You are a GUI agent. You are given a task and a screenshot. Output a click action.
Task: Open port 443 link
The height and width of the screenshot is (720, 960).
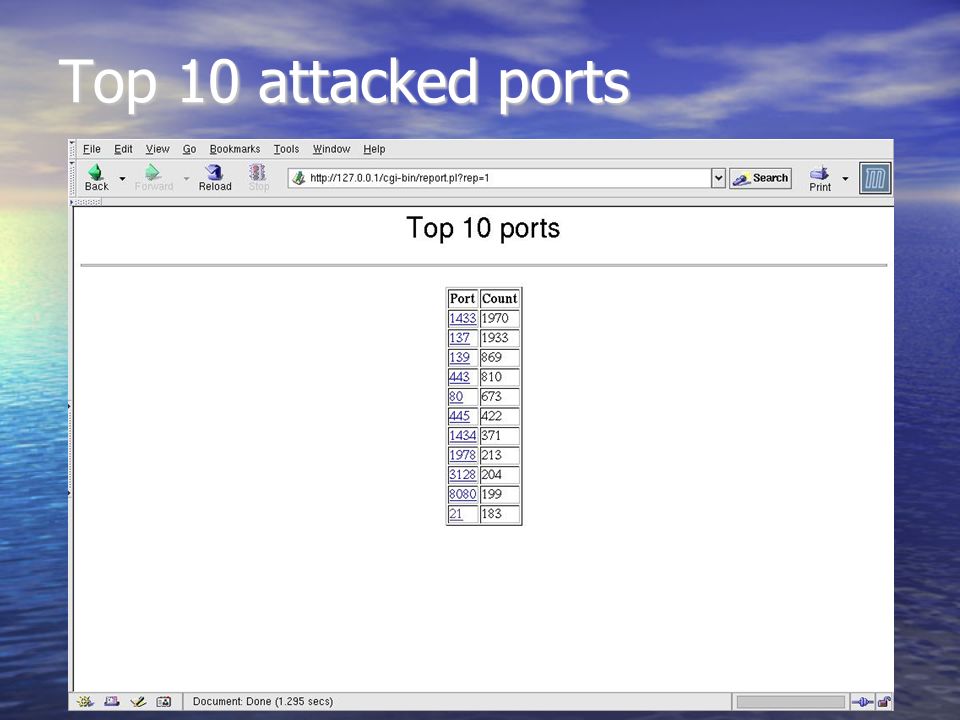(459, 377)
